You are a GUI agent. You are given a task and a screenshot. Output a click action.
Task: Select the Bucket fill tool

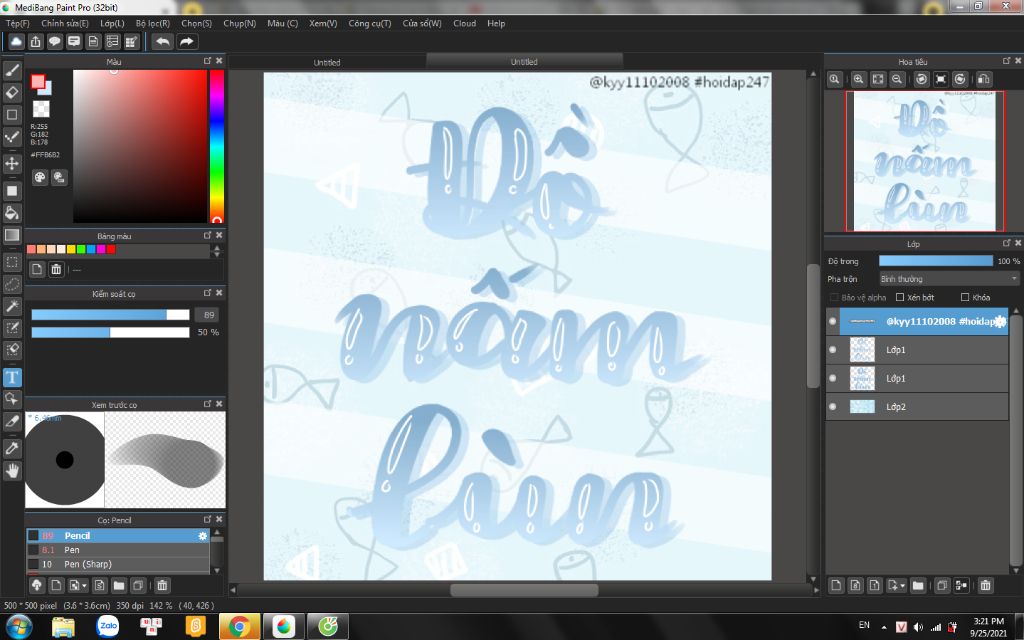tap(12, 212)
